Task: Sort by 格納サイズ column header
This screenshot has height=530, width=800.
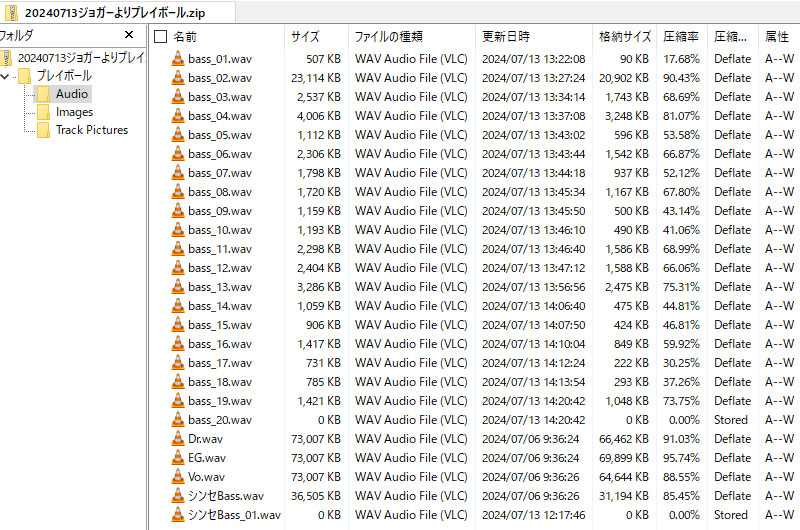Action: [624, 37]
